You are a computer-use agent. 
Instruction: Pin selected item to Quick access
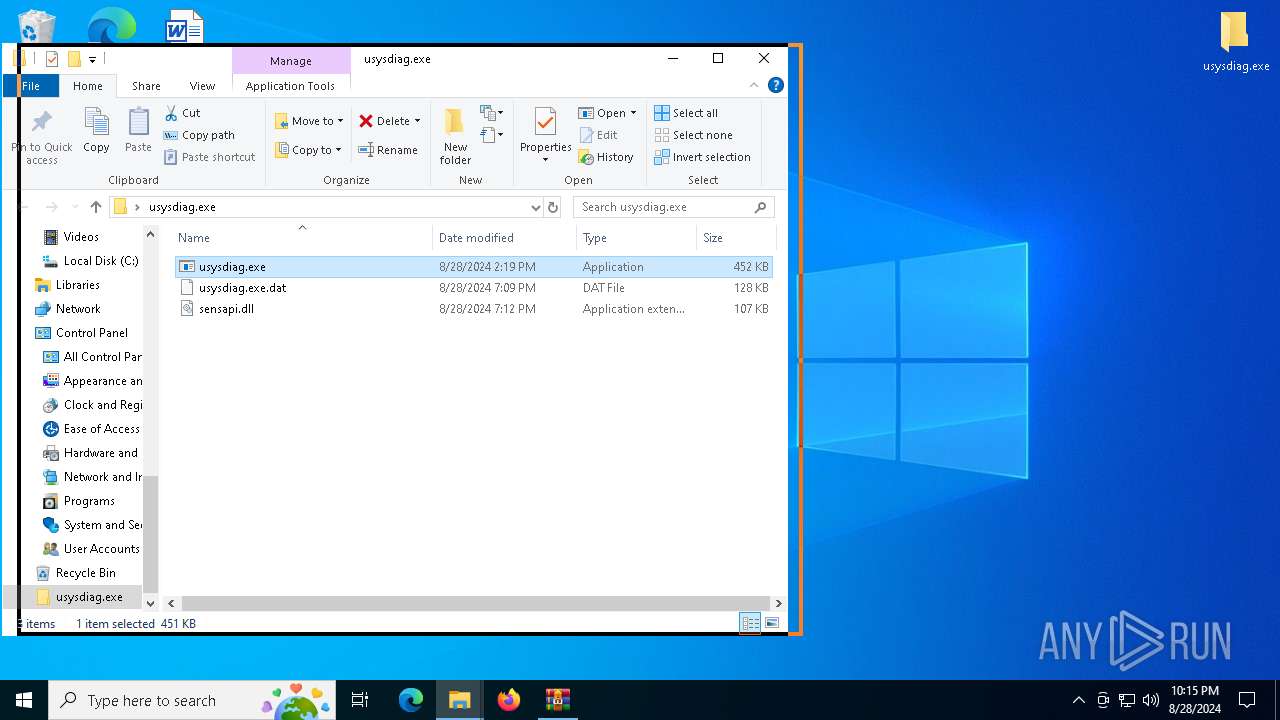pyautogui.click(x=42, y=137)
